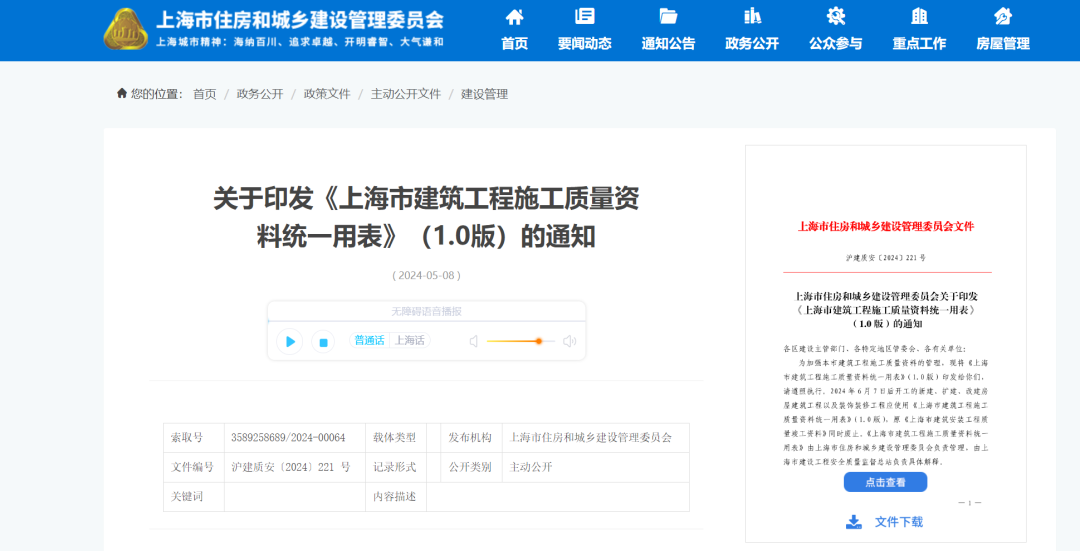Adjust the audio volume slider
This screenshot has height=551, width=1080.
pos(520,341)
